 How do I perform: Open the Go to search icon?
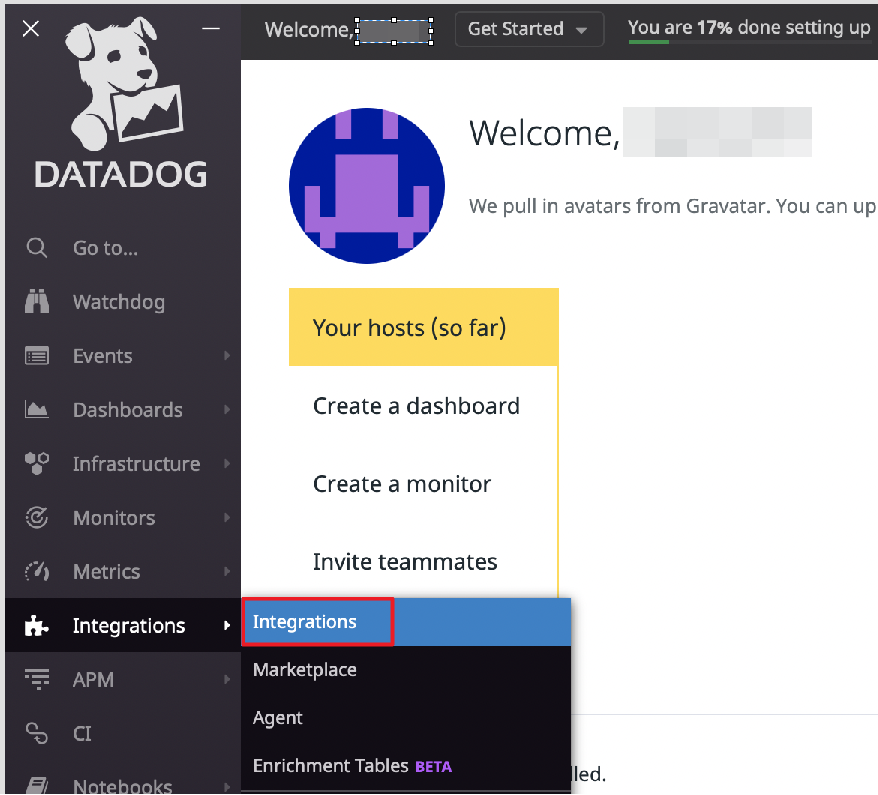coord(37,248)
